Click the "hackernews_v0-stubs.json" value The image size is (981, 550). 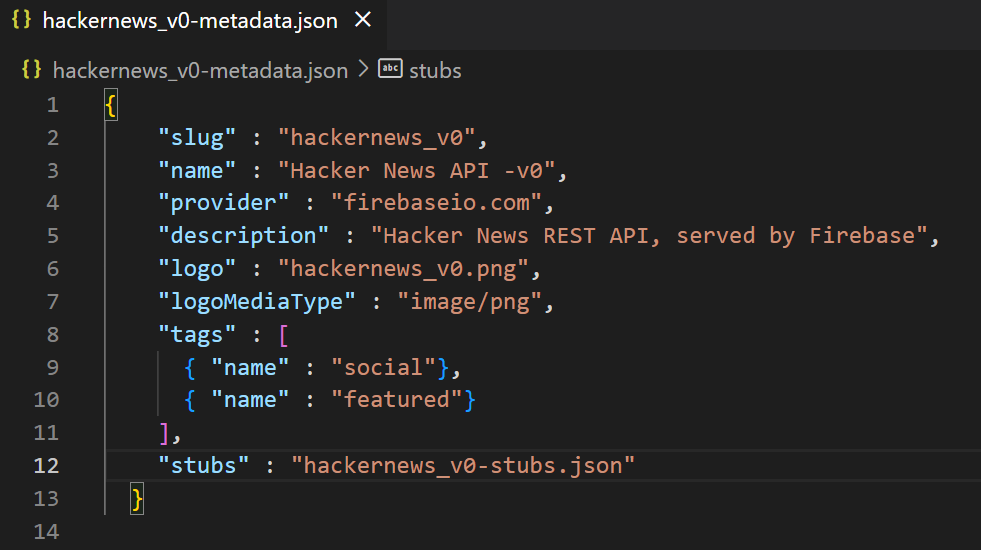[x=463, y=466]
